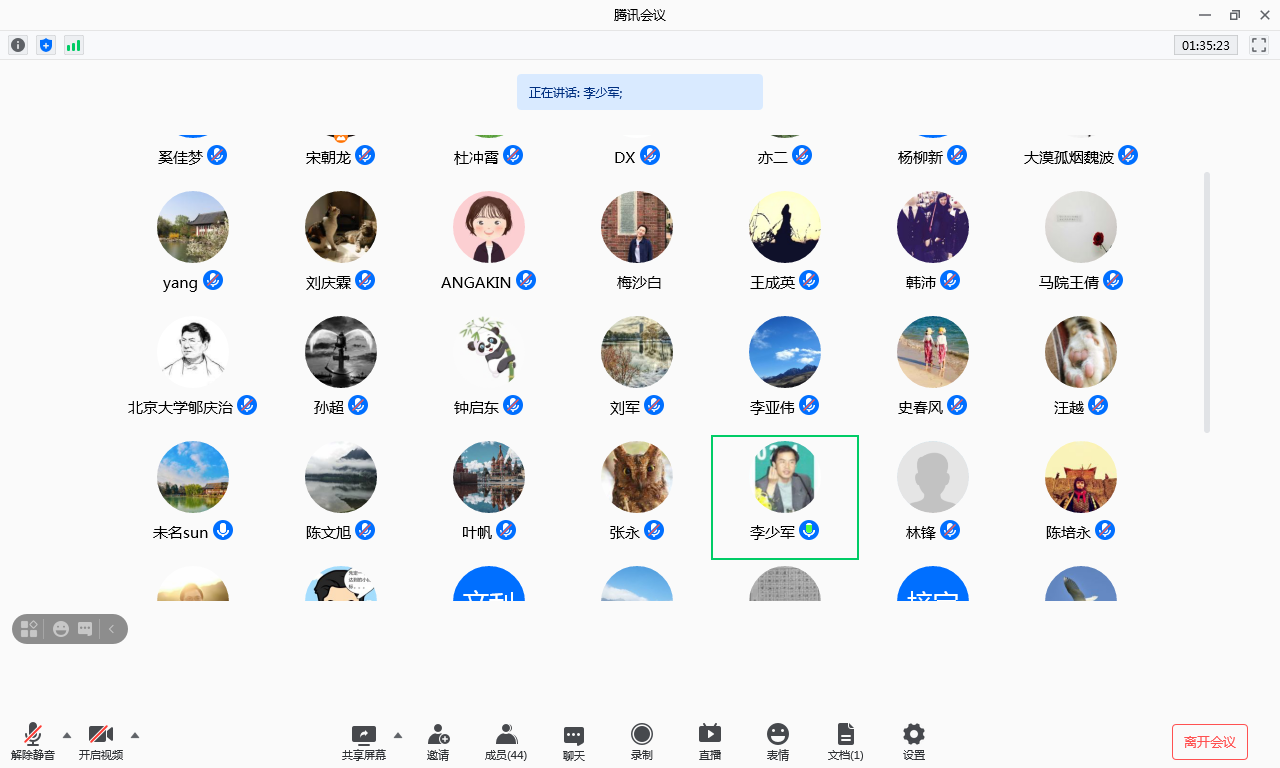Turn on camera with 开启视频
The image size is (1280, 768).
101,742
